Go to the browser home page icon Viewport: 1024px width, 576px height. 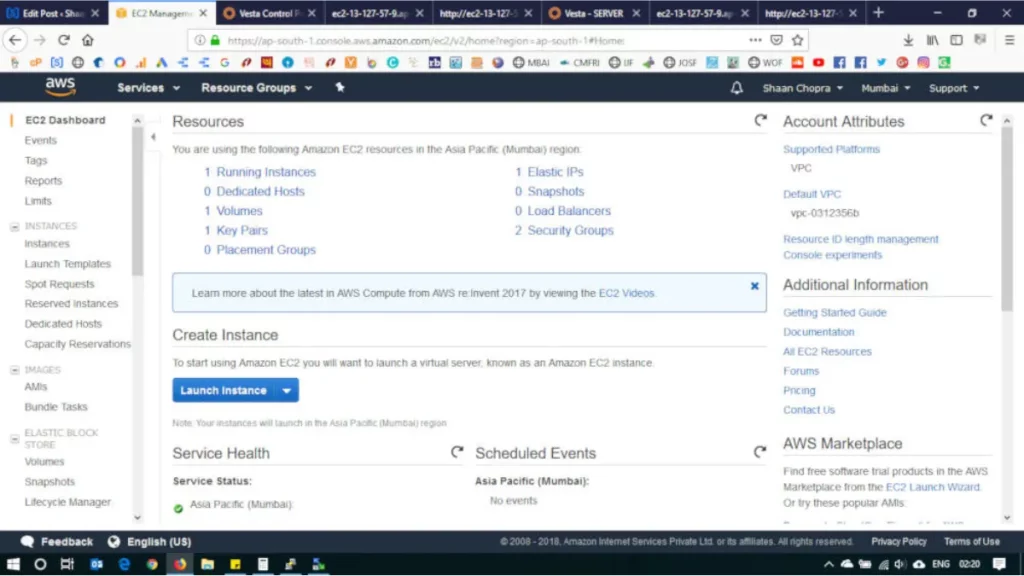(x=88, y=40)
